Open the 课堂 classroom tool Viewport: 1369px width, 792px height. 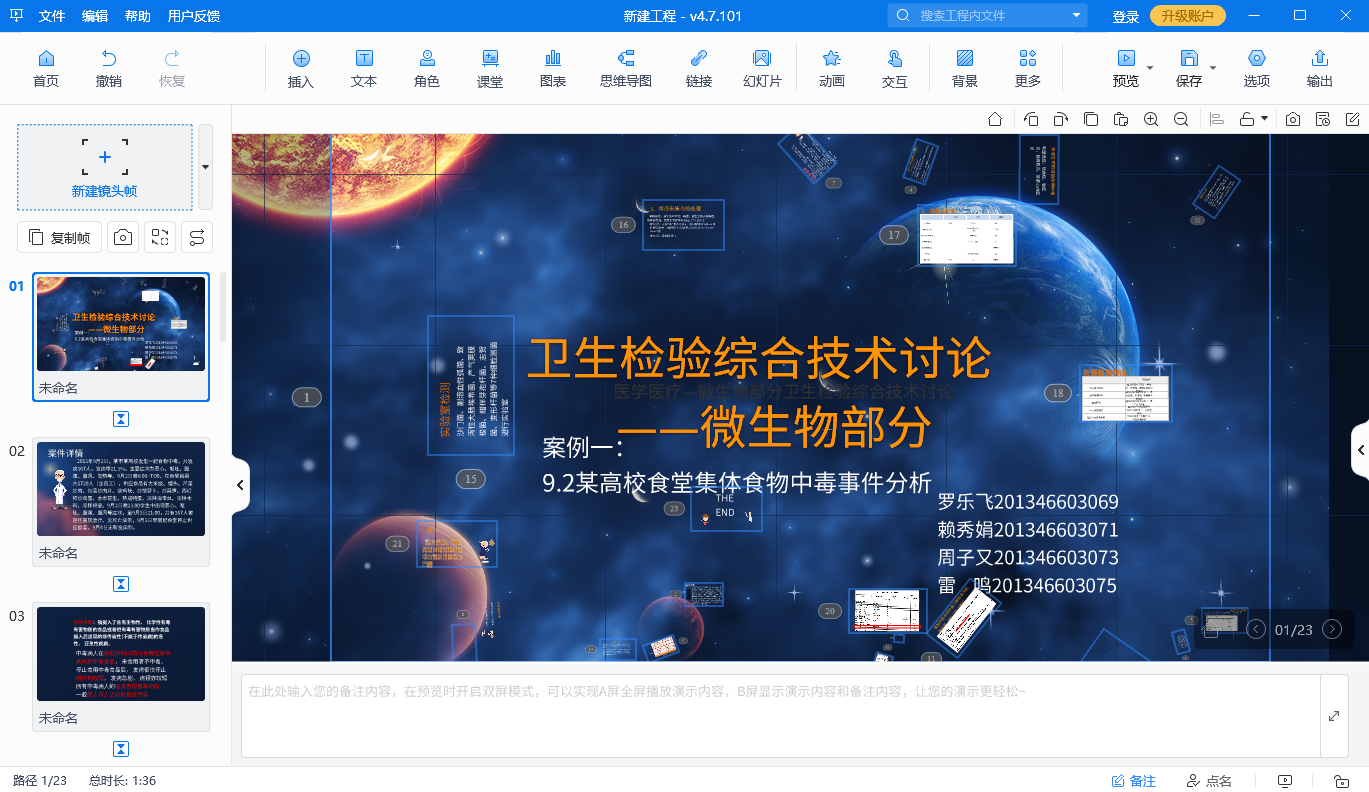point(490,69)
